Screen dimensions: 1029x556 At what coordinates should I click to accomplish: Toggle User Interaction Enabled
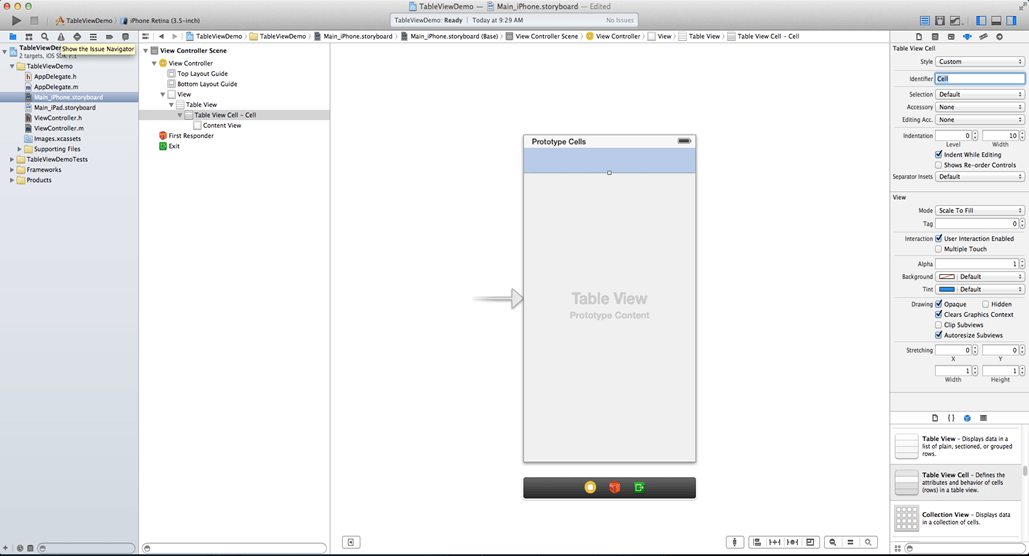click(x=938, y=239)
